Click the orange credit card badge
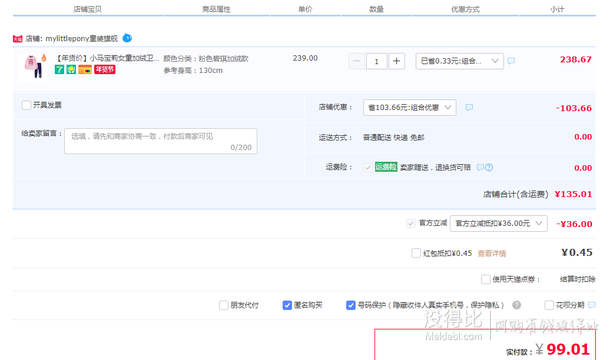The width and height of the screenshot is (610, 360). point(85,70)
